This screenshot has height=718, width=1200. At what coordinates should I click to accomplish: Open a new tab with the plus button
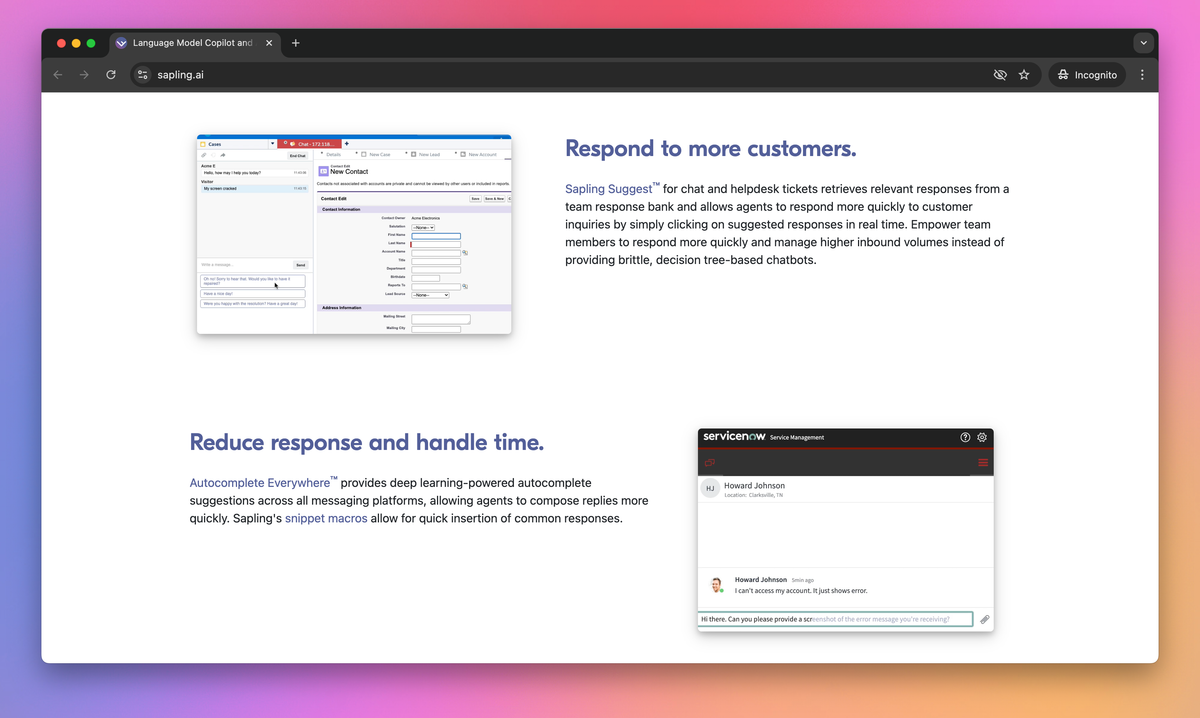click(296, 43)
